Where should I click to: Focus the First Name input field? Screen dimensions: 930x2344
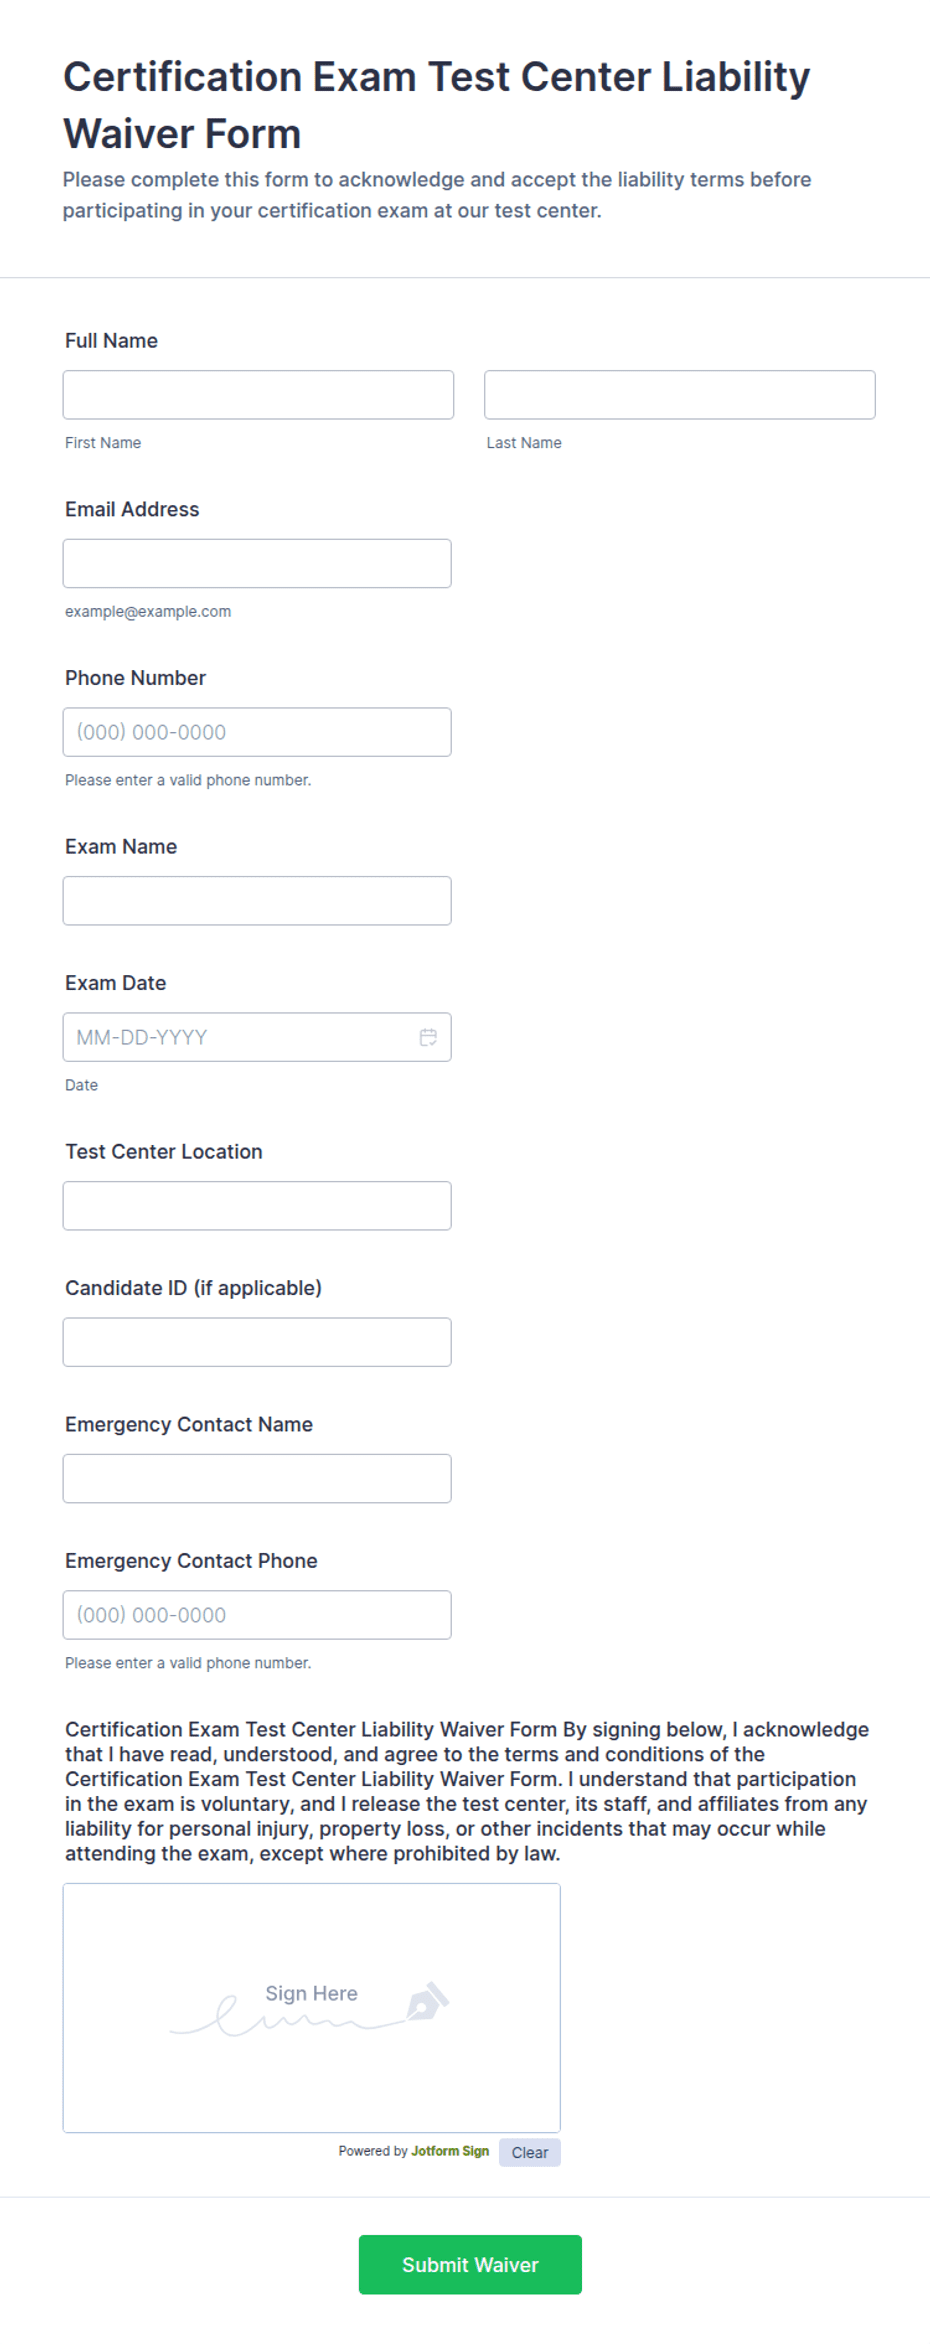pyautogui.click(x=258, y=395)
